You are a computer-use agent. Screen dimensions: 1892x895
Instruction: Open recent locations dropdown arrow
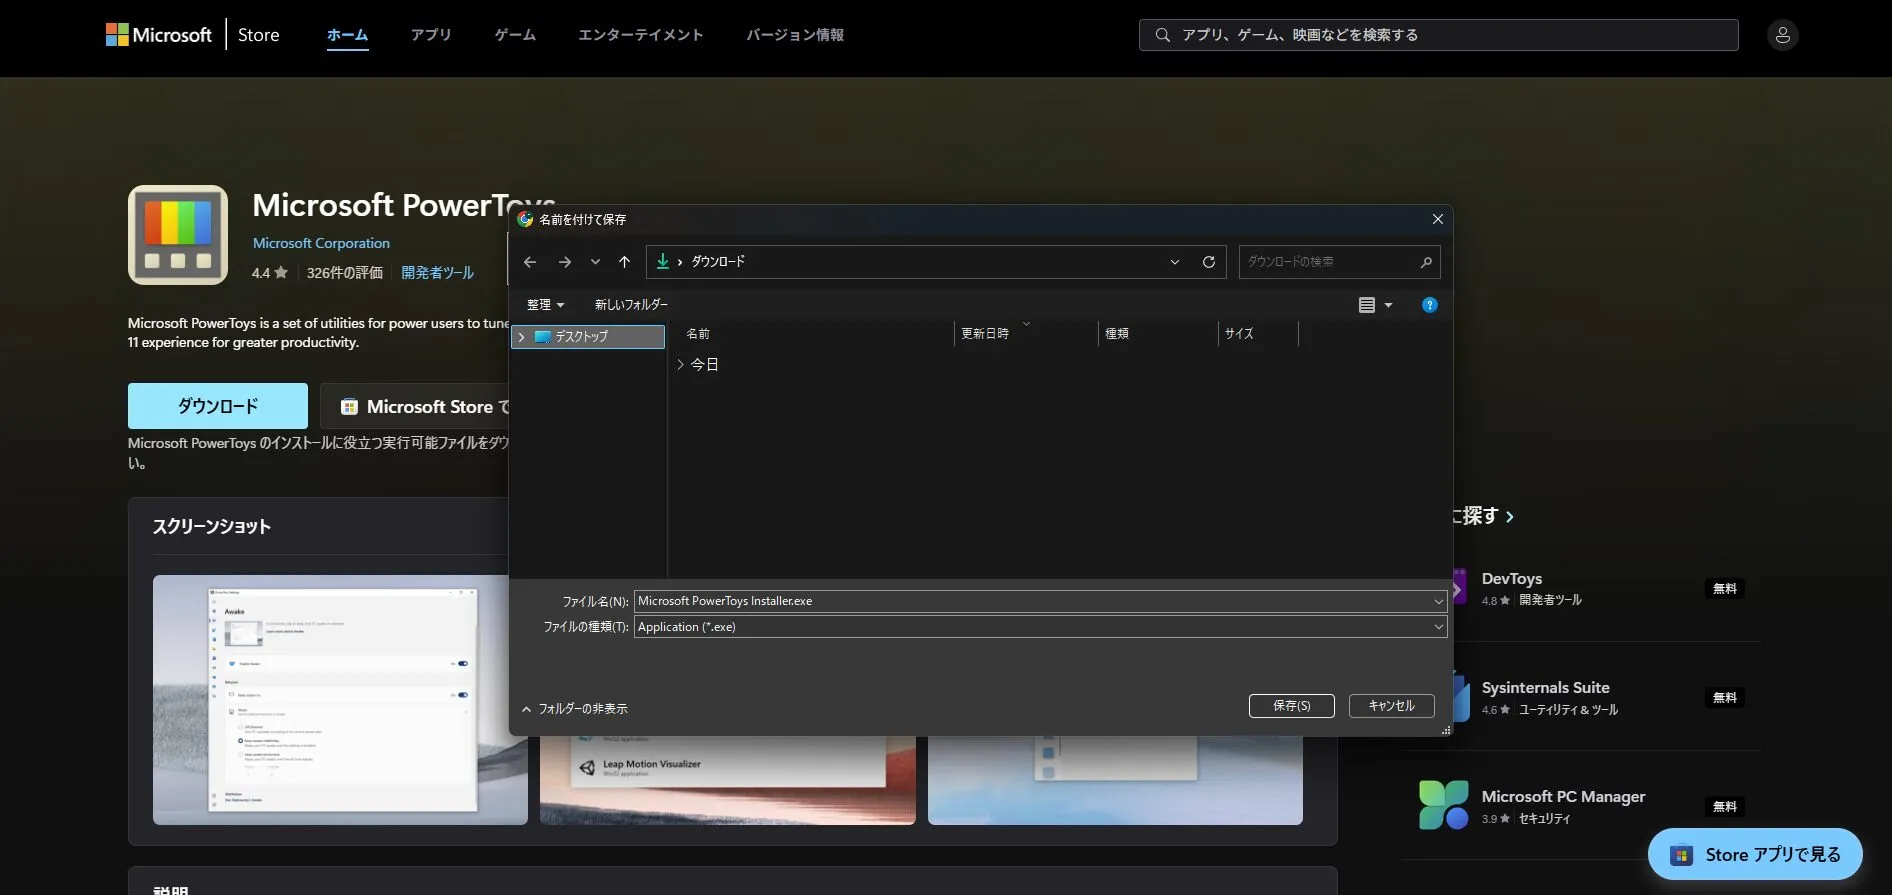(x=595, y=262)
